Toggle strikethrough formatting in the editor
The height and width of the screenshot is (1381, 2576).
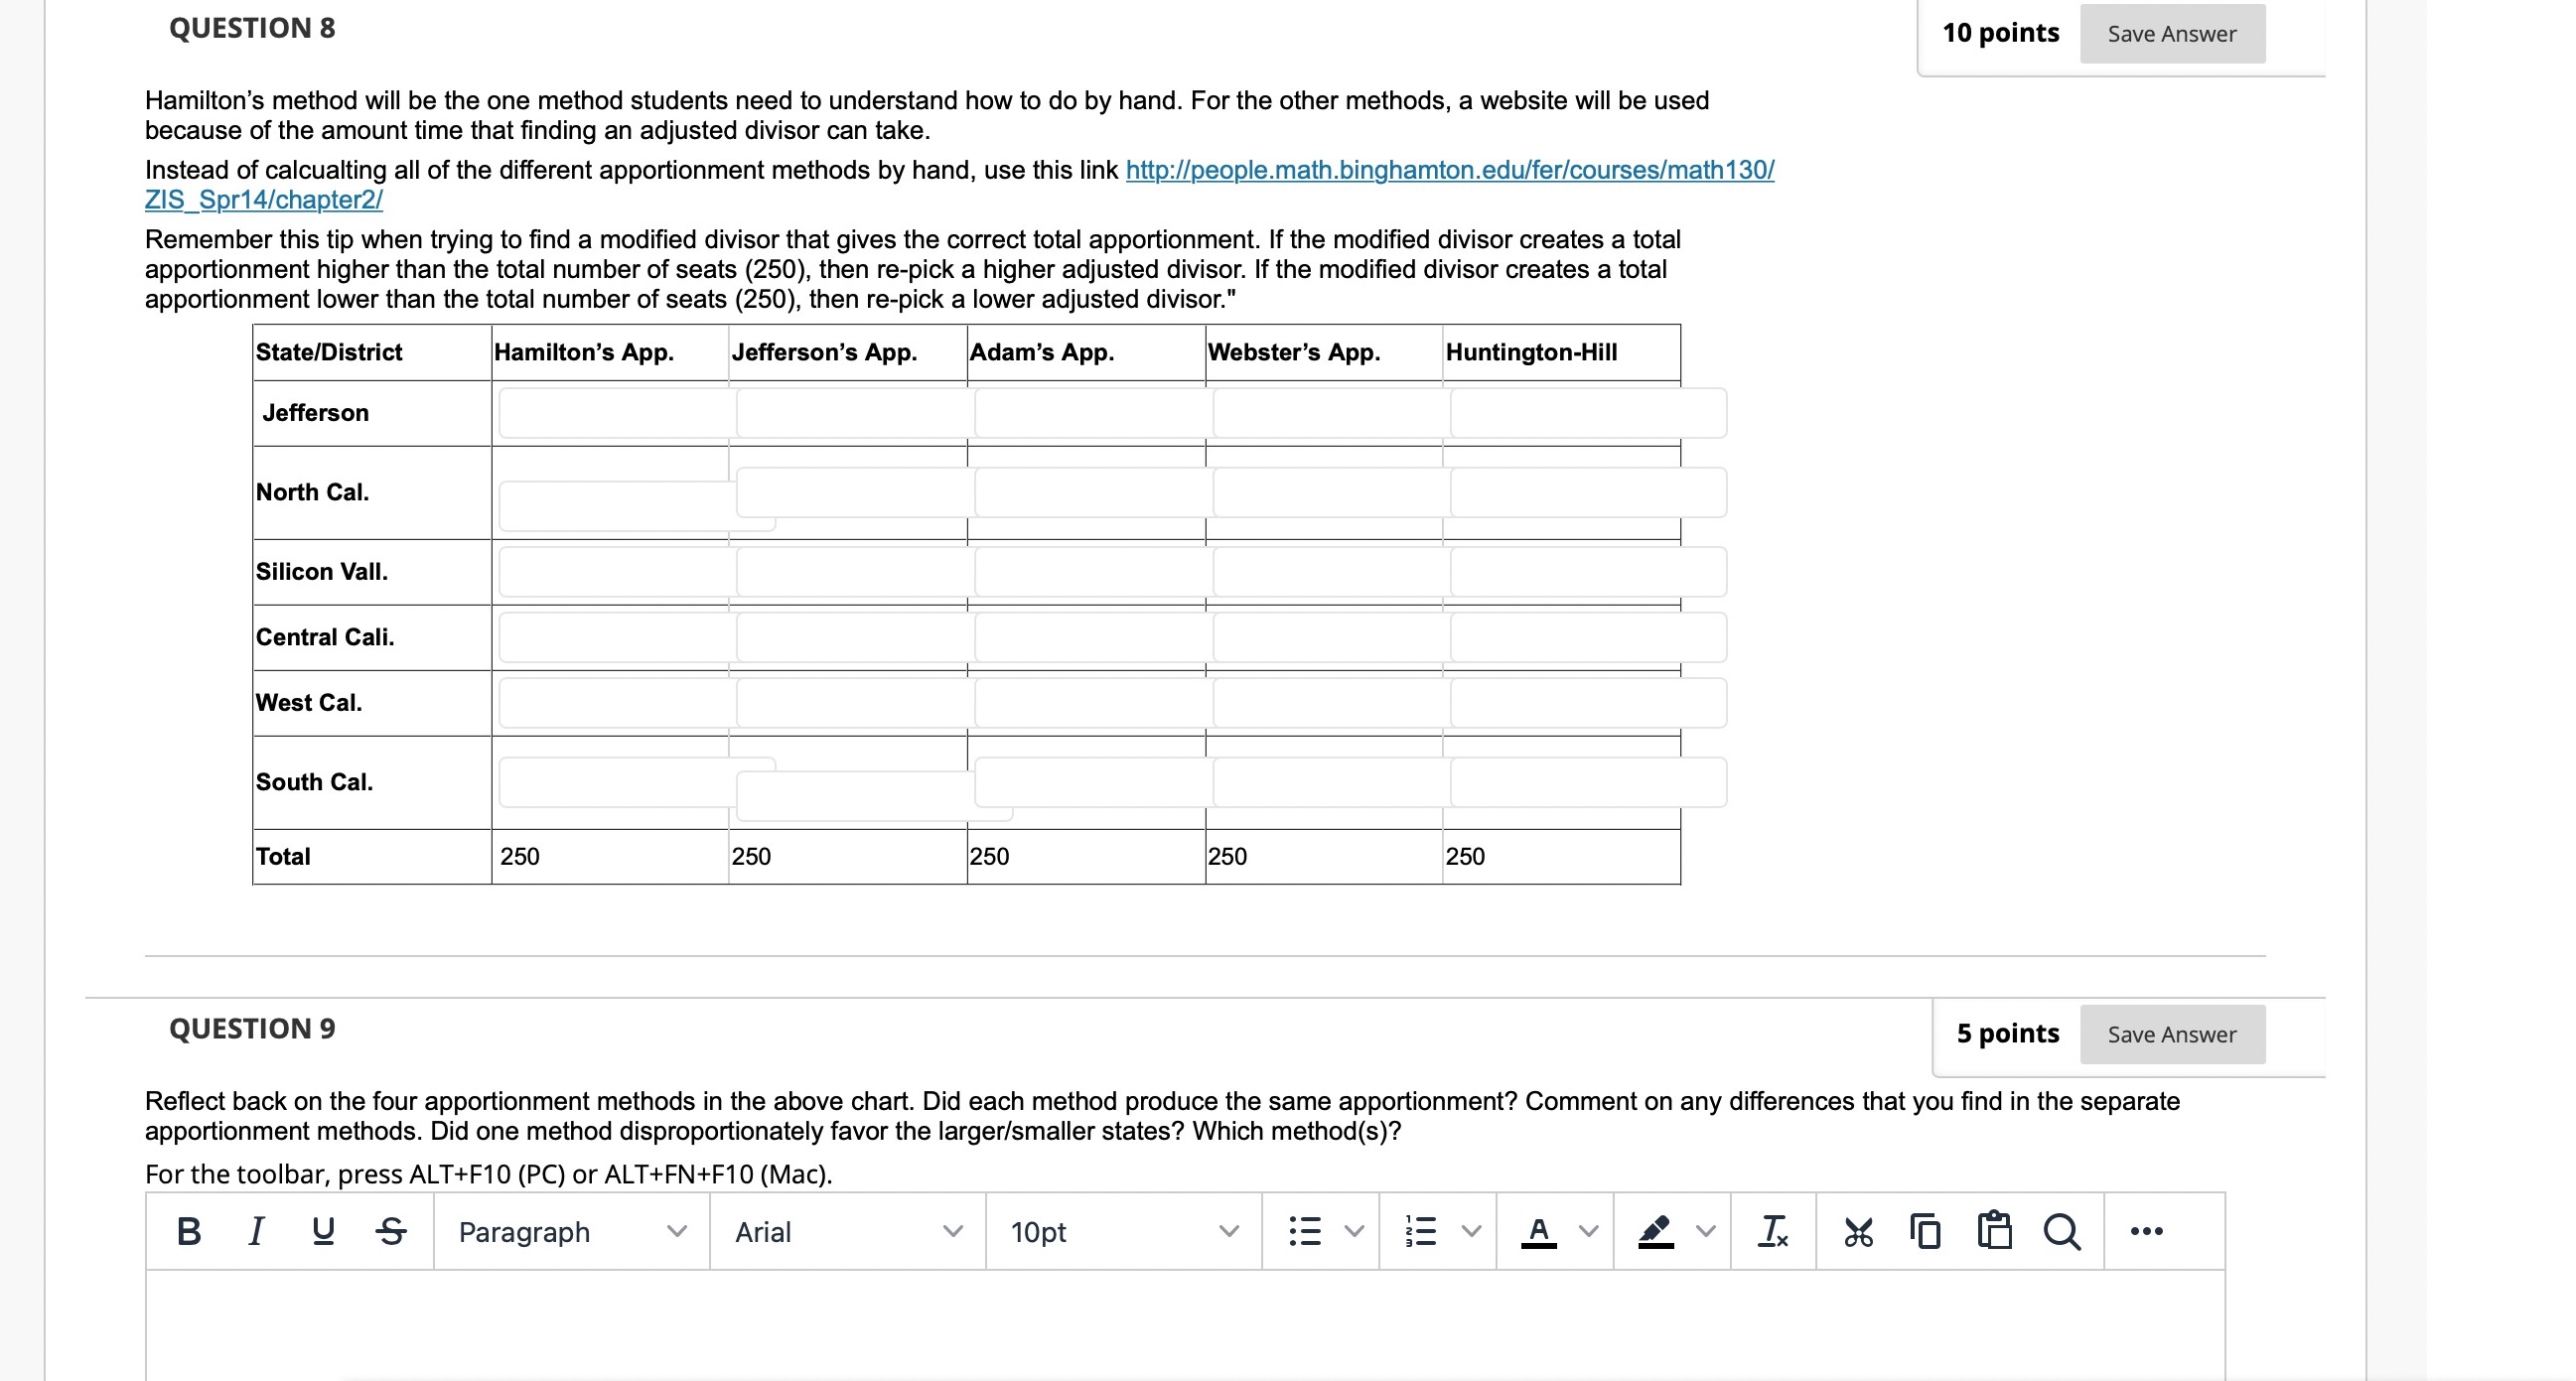[390, 1232]
